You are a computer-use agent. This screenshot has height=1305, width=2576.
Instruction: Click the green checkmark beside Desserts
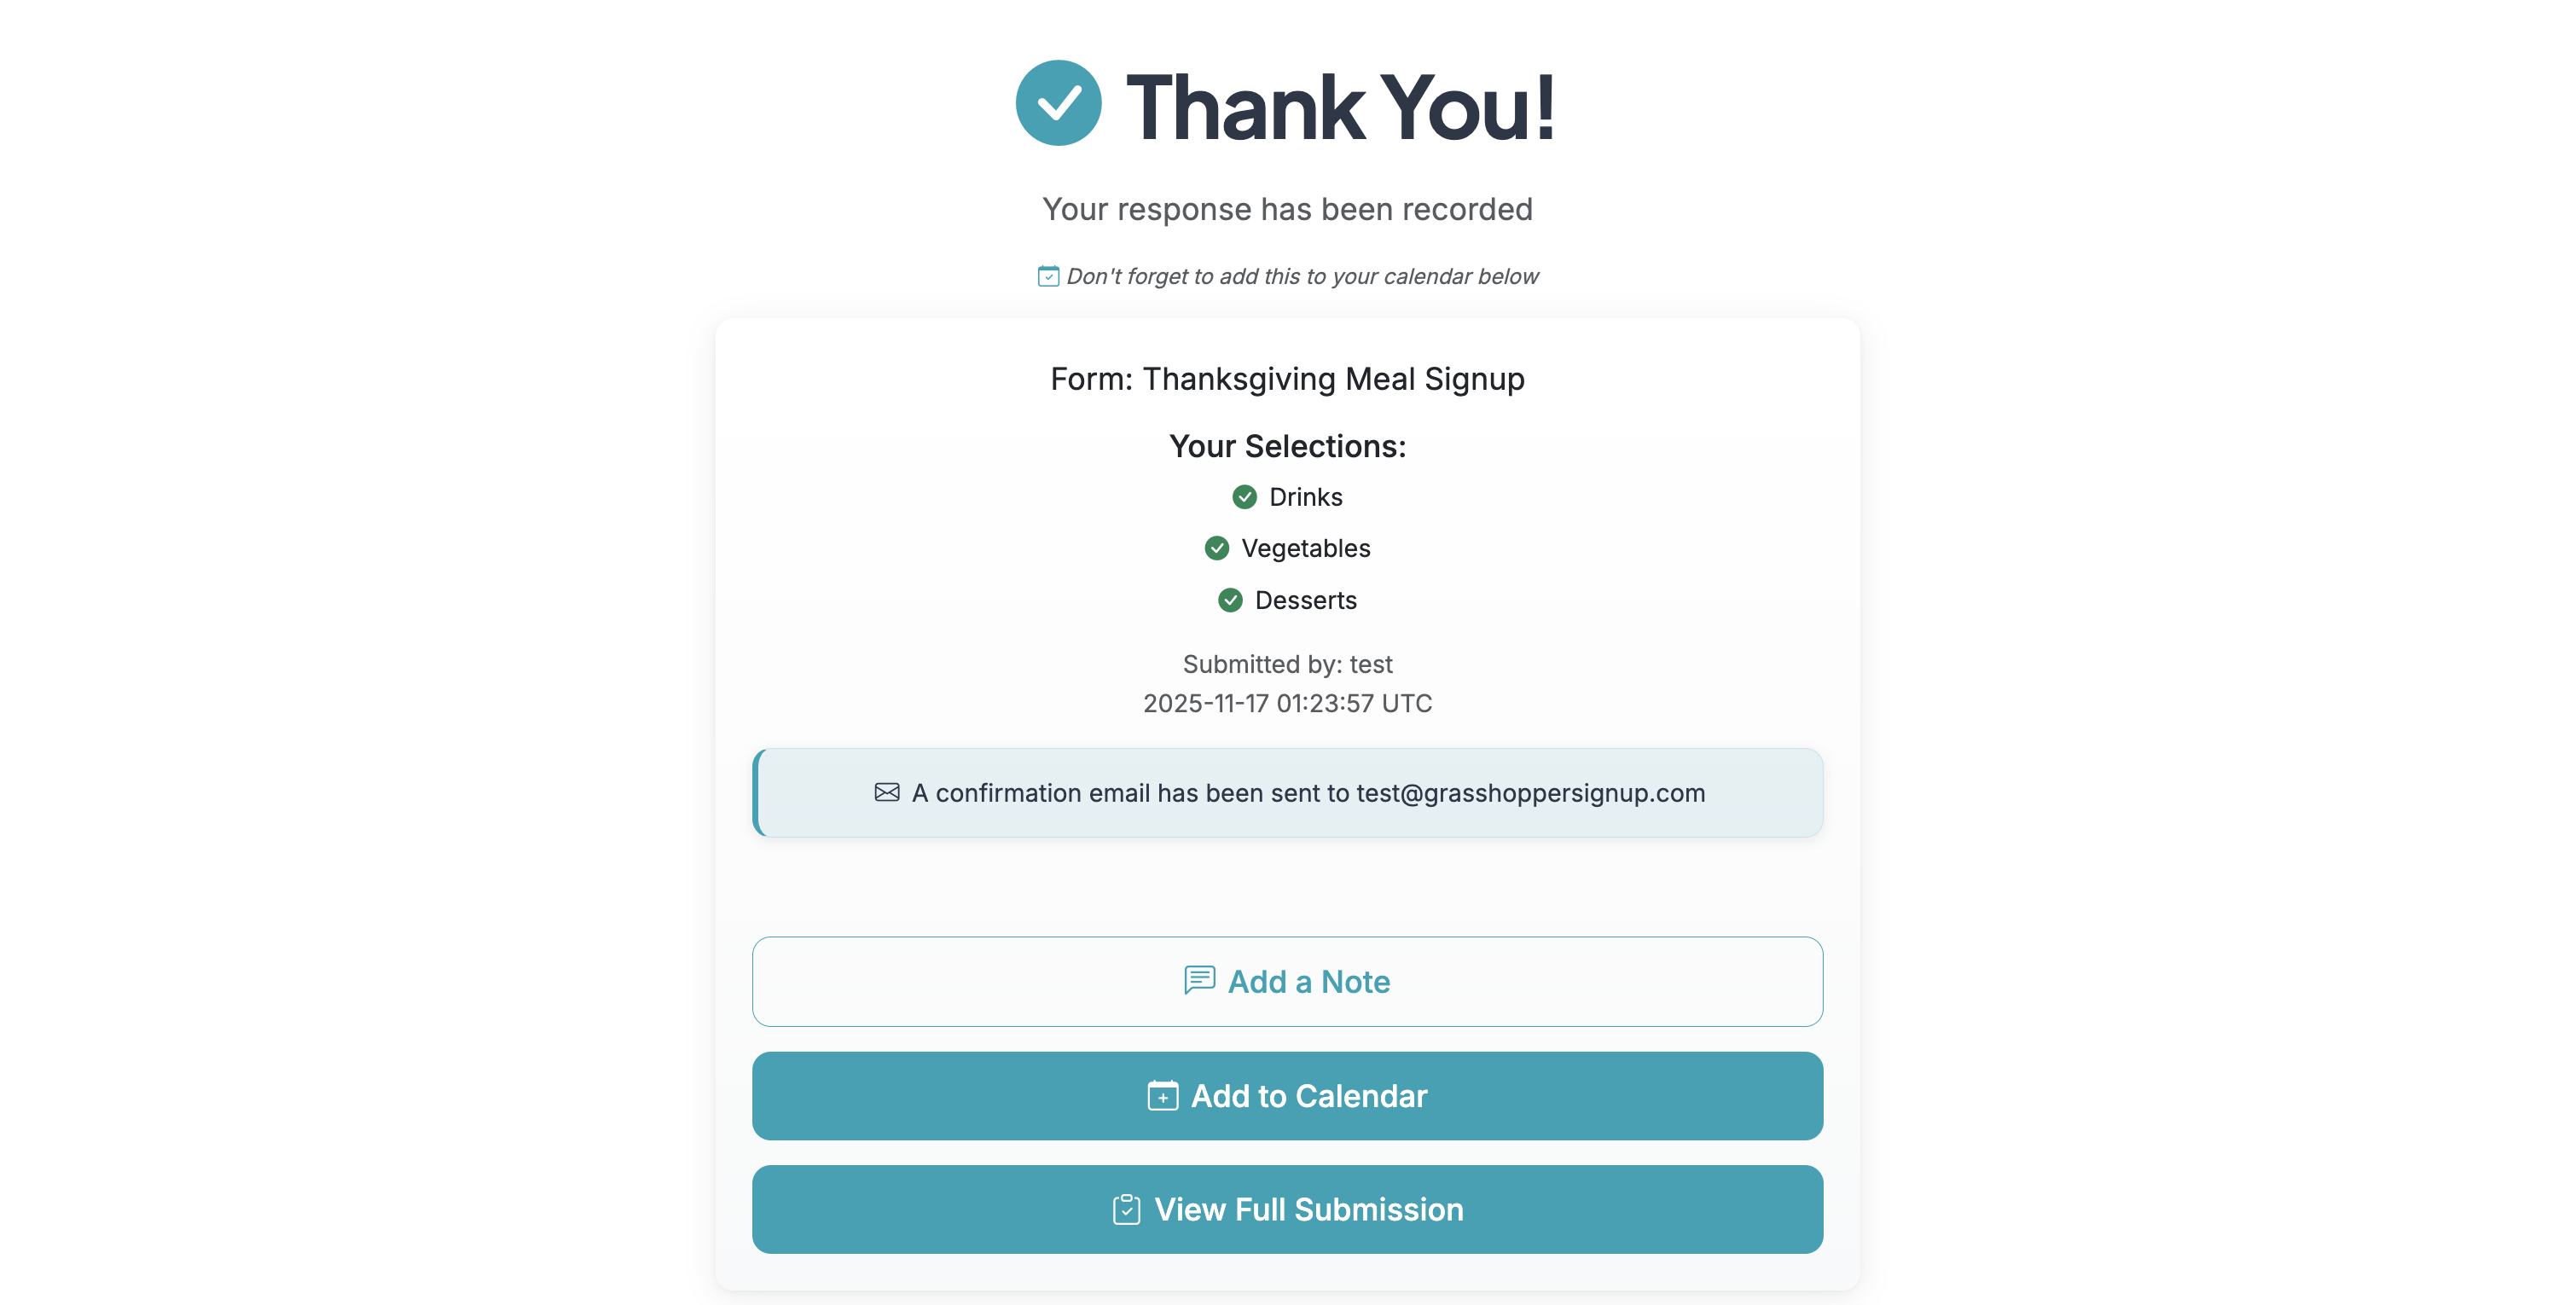click(1231, 600)
